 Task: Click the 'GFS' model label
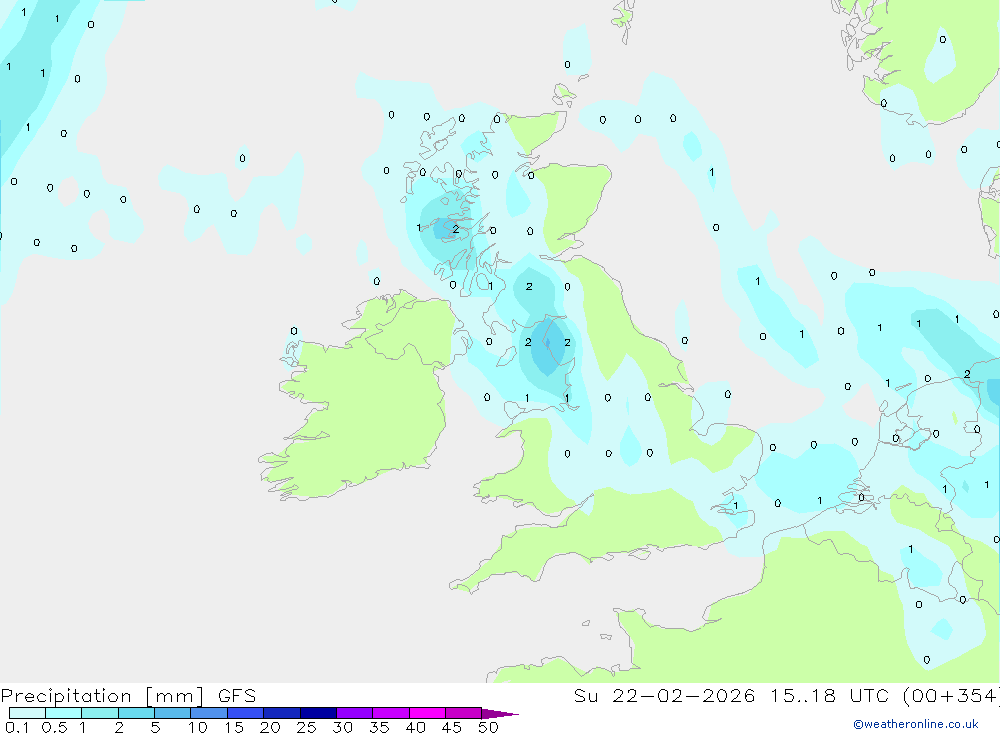coord(237,696)
